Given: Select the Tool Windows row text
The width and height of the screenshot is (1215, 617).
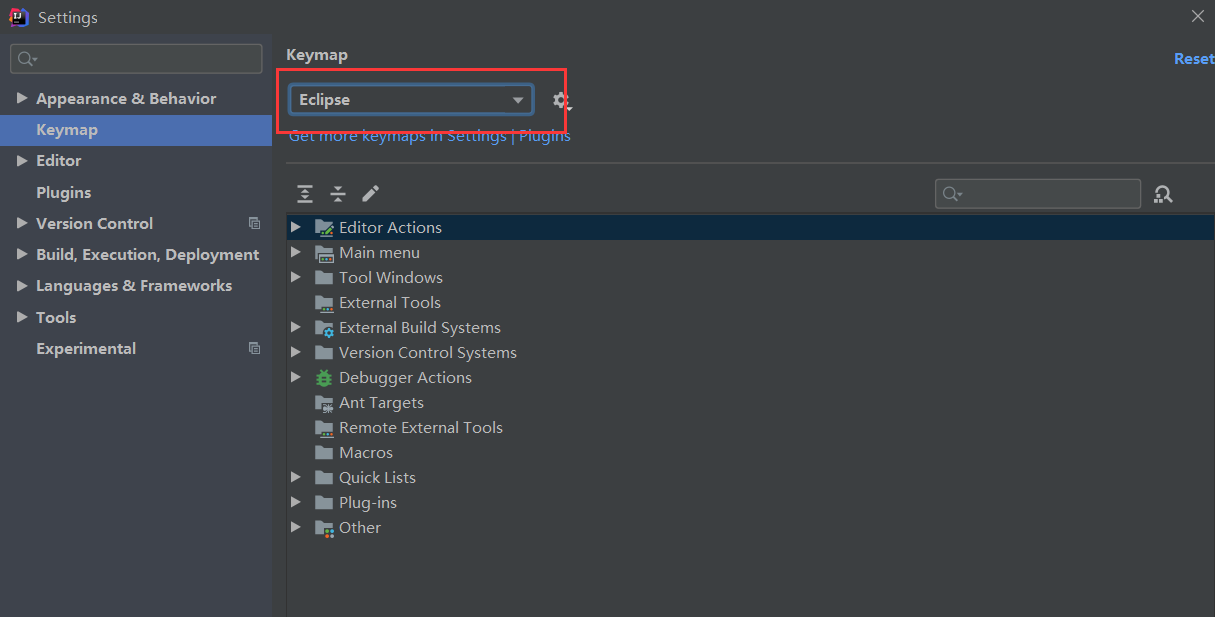Looking at the screenshot, I should (x=391, y=278).
